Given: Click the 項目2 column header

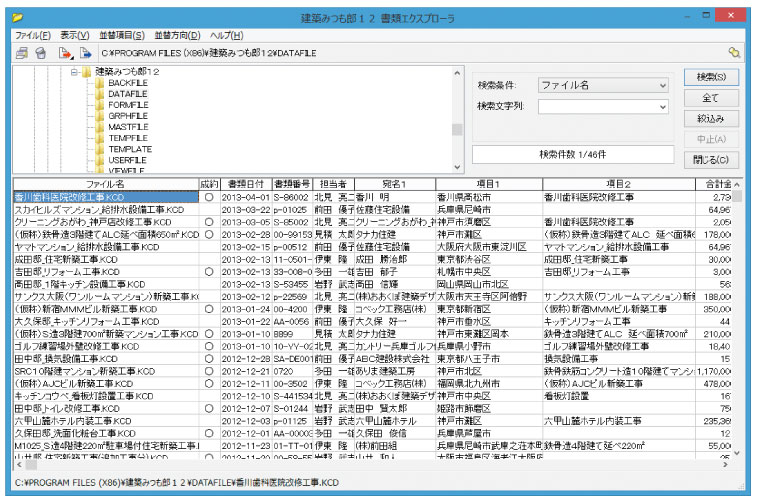Looking at the screenshot, I should click(x=618, y=184).
